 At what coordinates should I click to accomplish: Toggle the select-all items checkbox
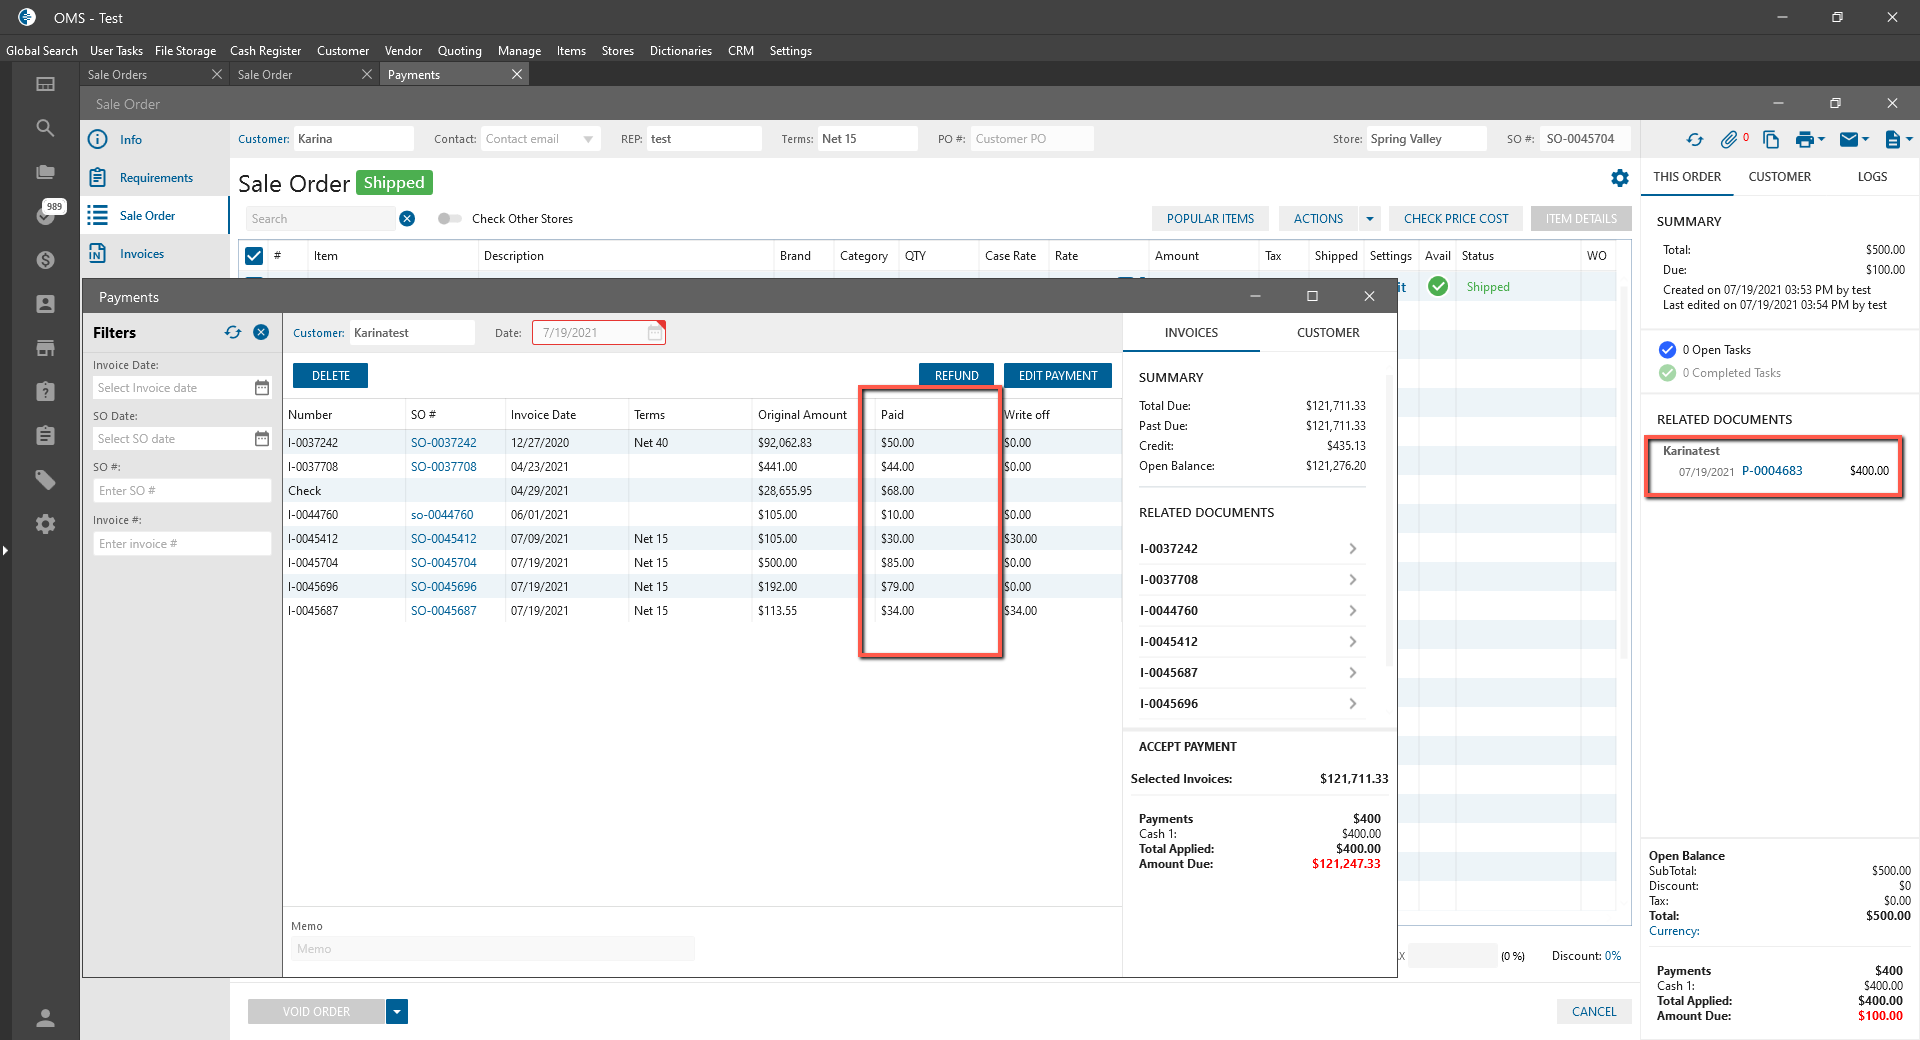tap(254, 256)
